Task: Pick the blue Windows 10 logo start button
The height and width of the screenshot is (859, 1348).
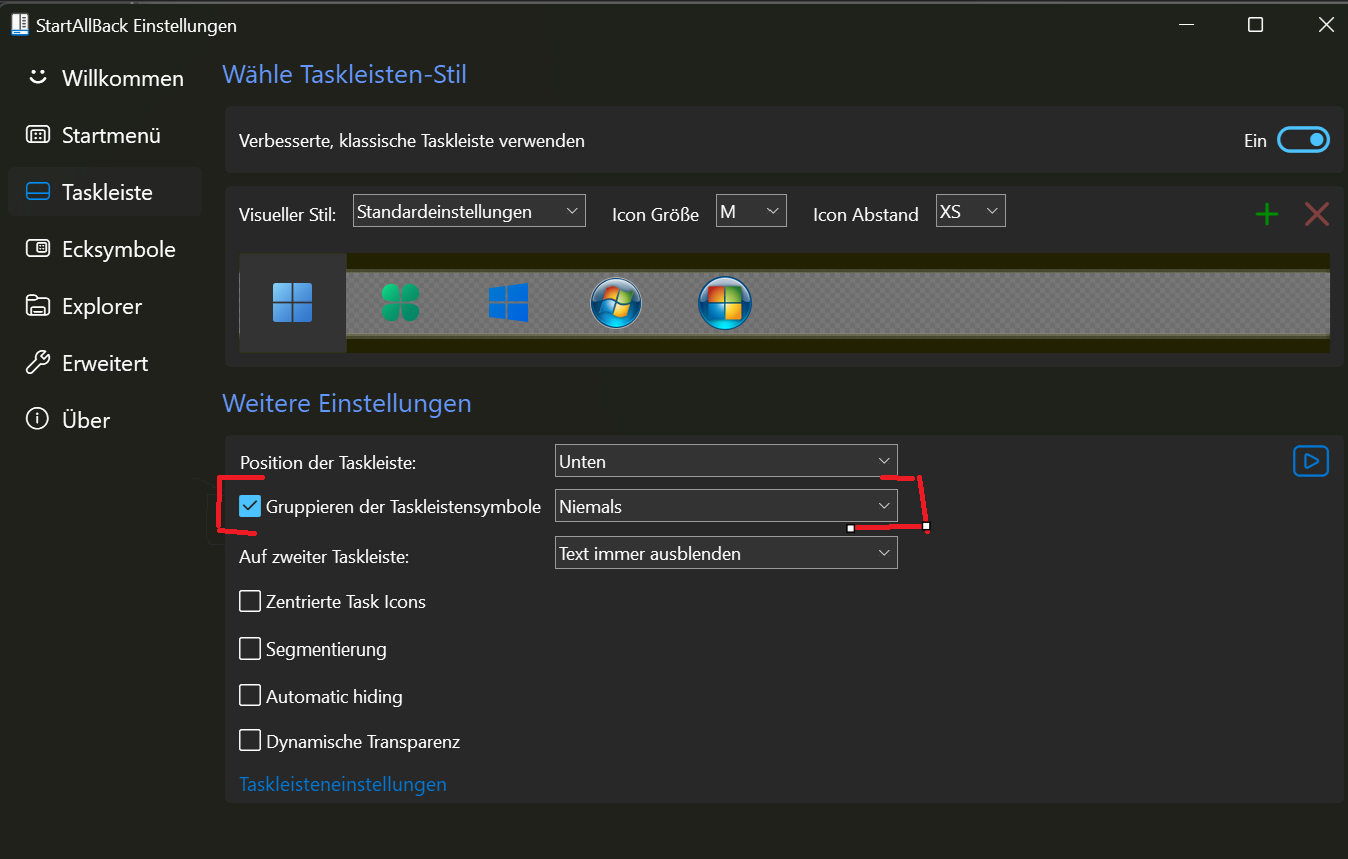Action: point(508,302)
